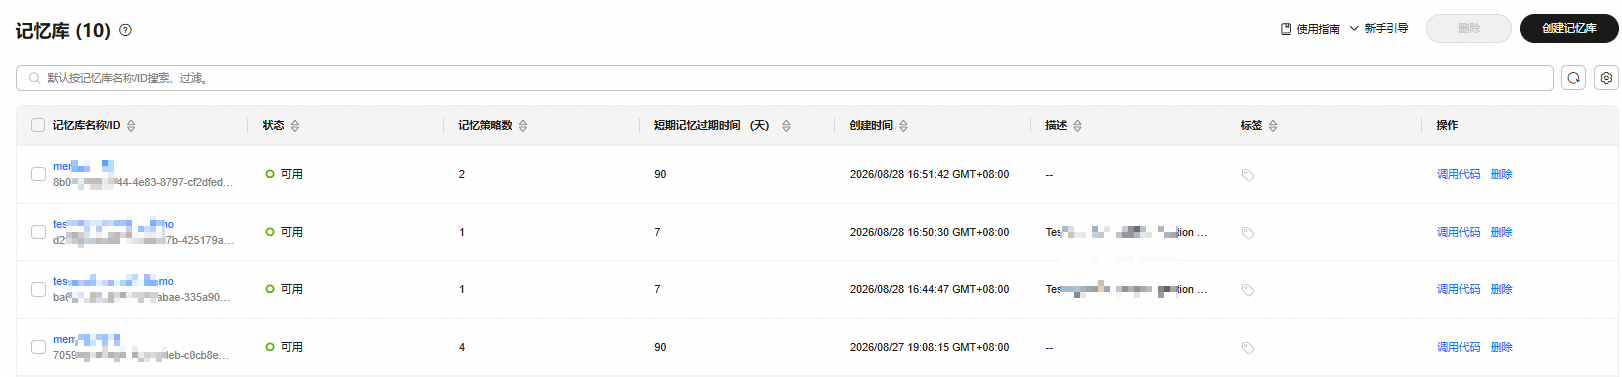Click the strategy count 4 in 19:08:15 row
The height and width of the screenshot is (377, 1622).
(462, 347)
